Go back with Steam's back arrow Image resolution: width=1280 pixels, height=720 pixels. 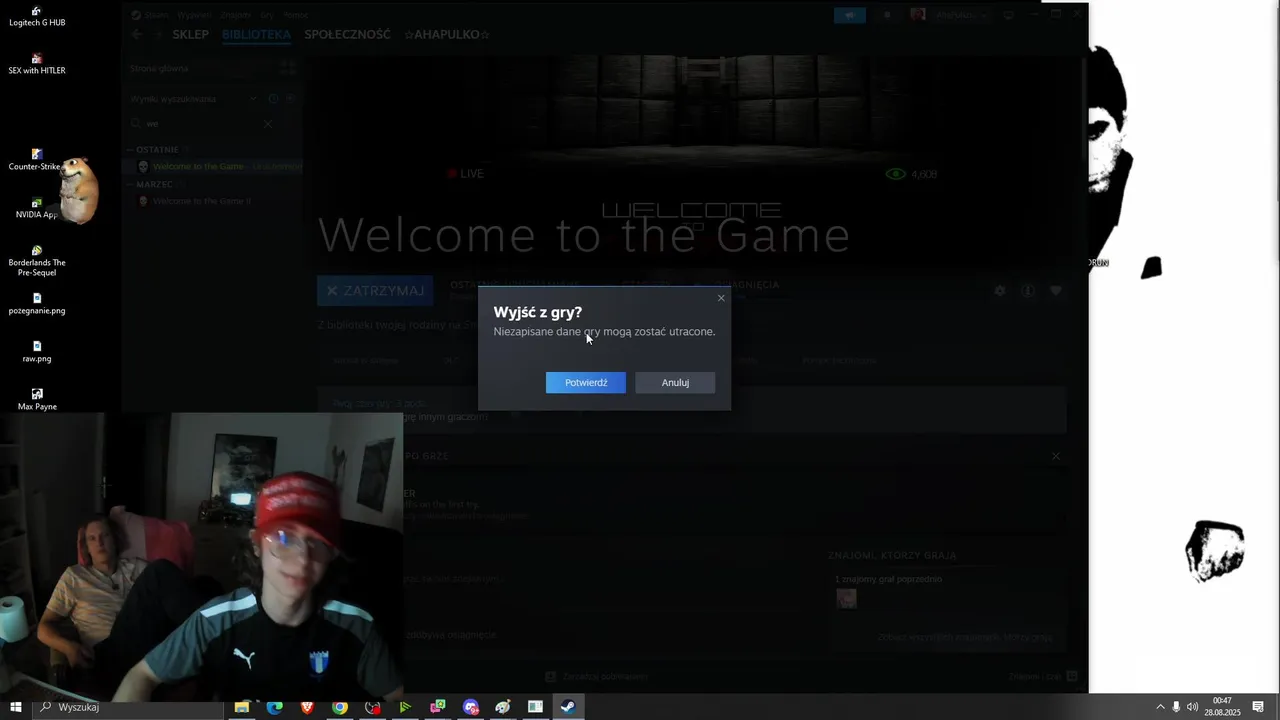click(137, 34)
